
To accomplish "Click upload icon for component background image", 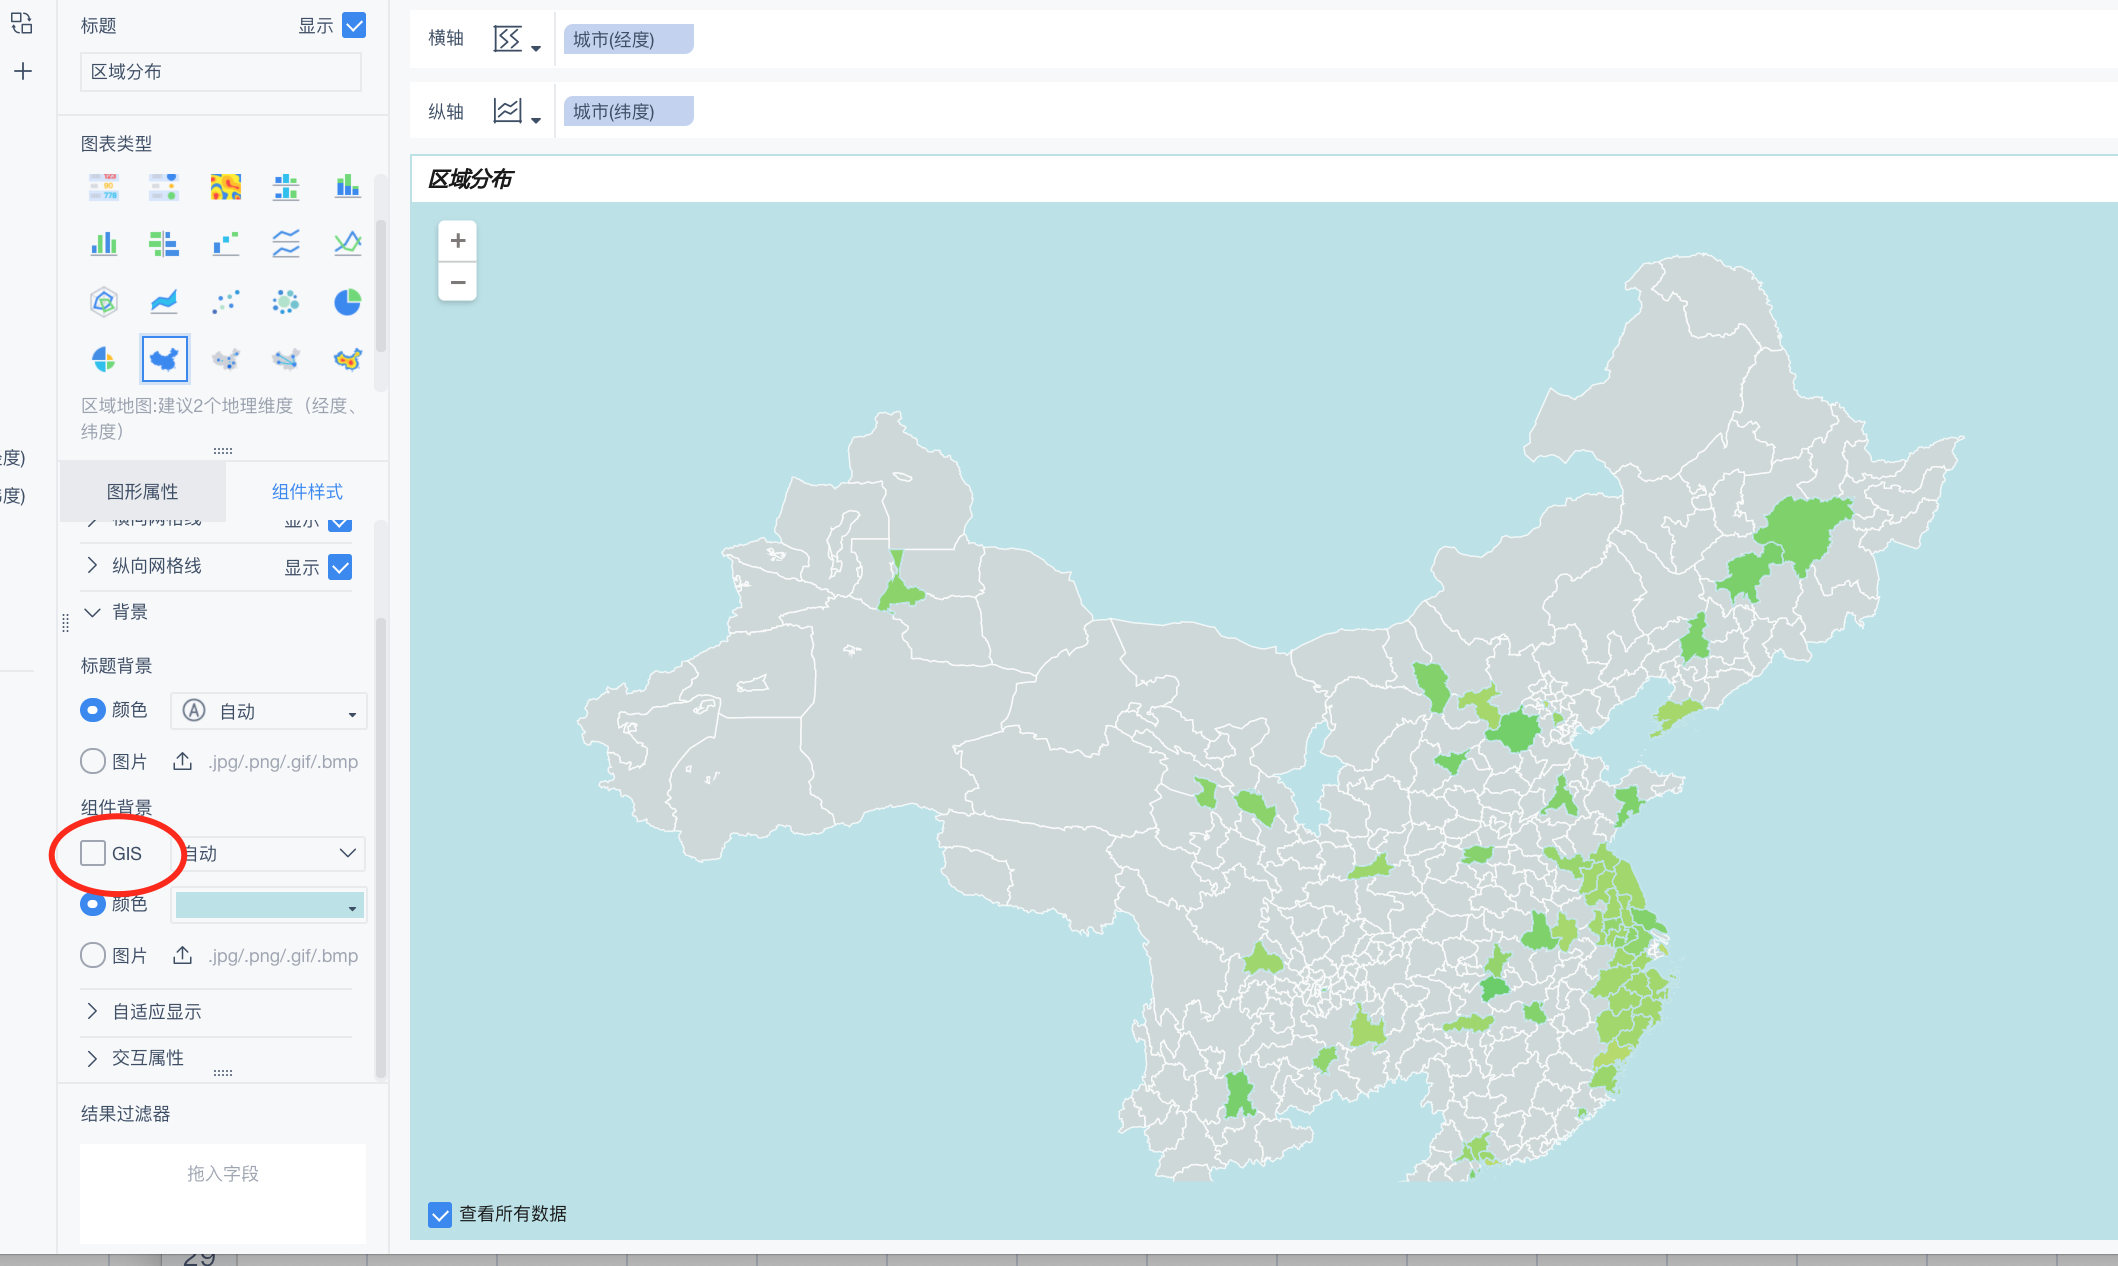I will [182, 956].
